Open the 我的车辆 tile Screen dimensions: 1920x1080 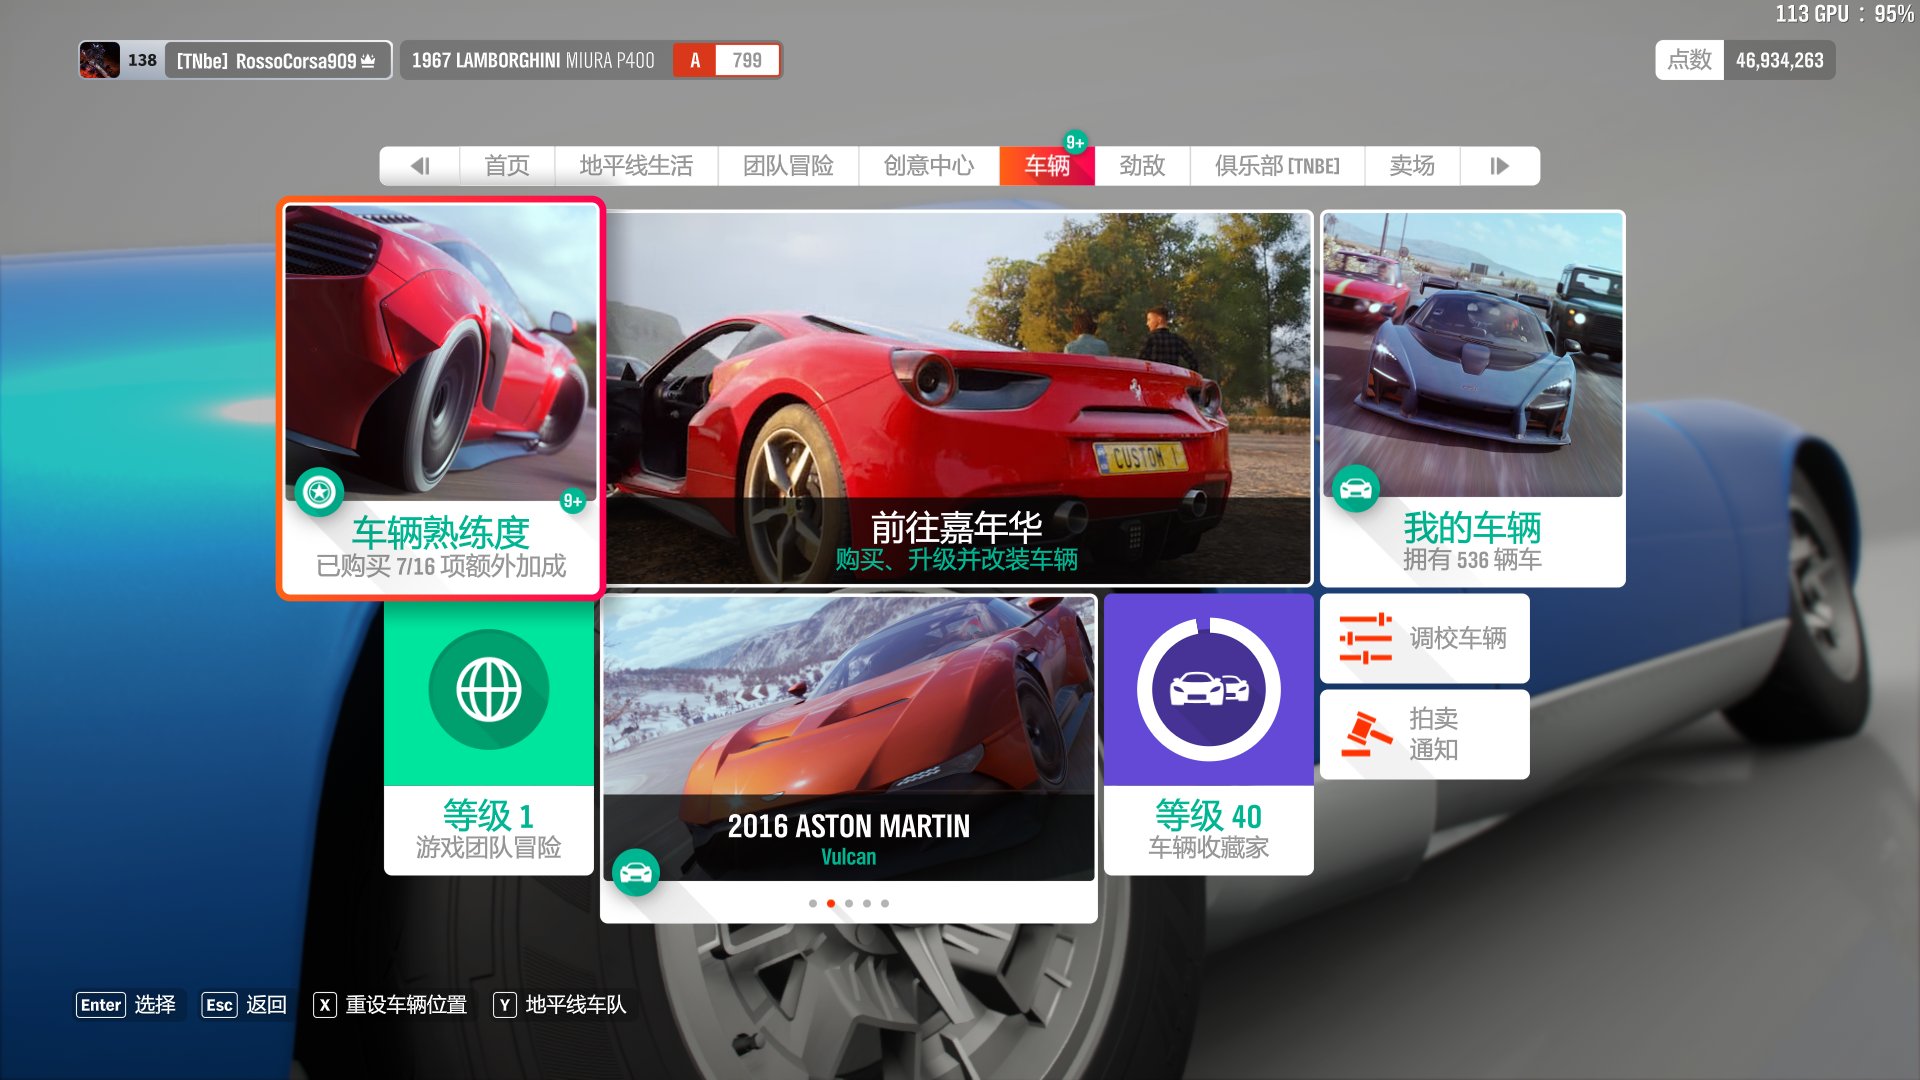click(x=1472, y=398)
